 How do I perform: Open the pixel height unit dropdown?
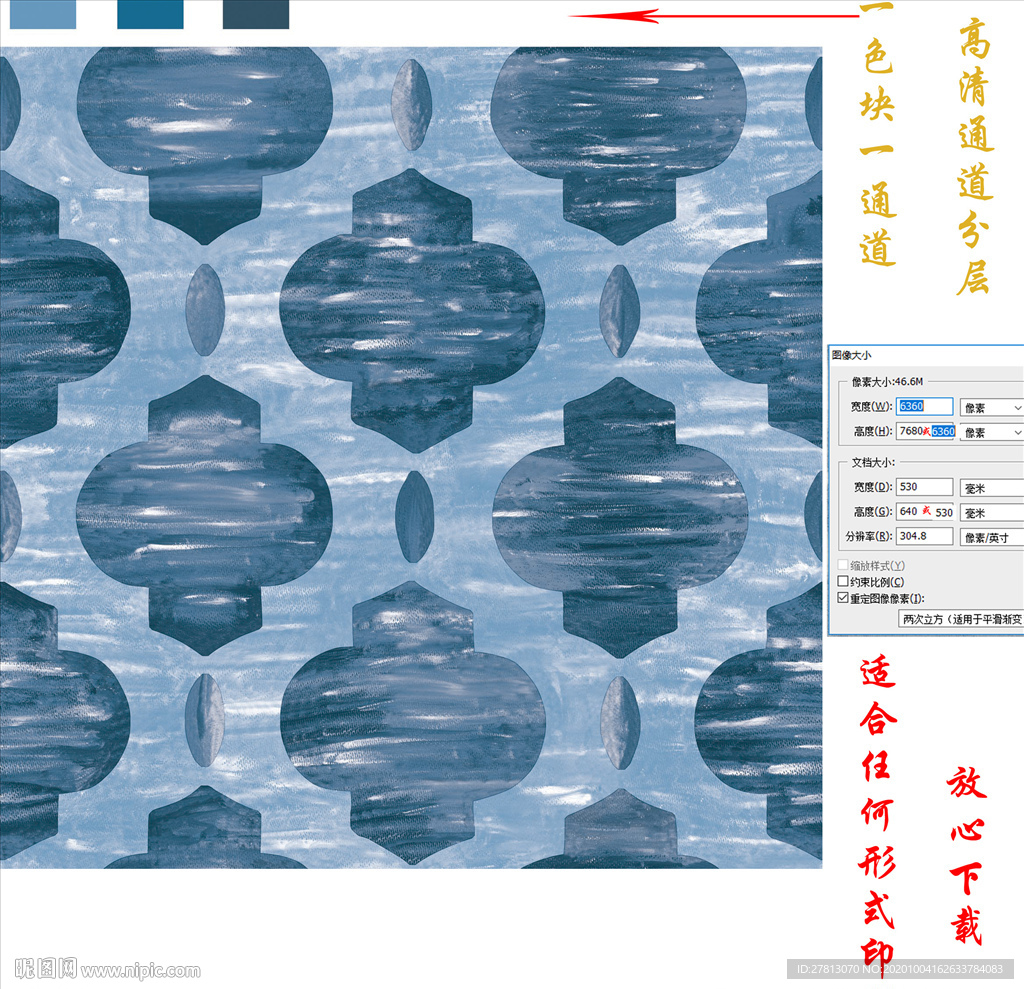pyautogui.click(x=991, y=432)
